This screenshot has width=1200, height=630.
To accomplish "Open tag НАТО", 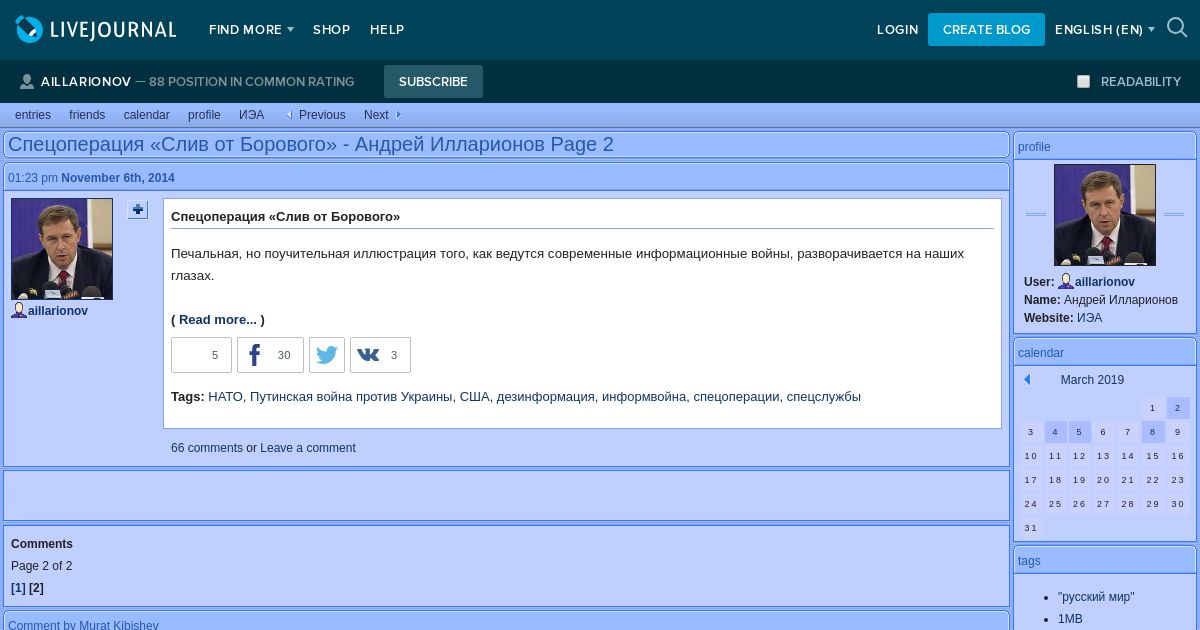I will [225, 397].
